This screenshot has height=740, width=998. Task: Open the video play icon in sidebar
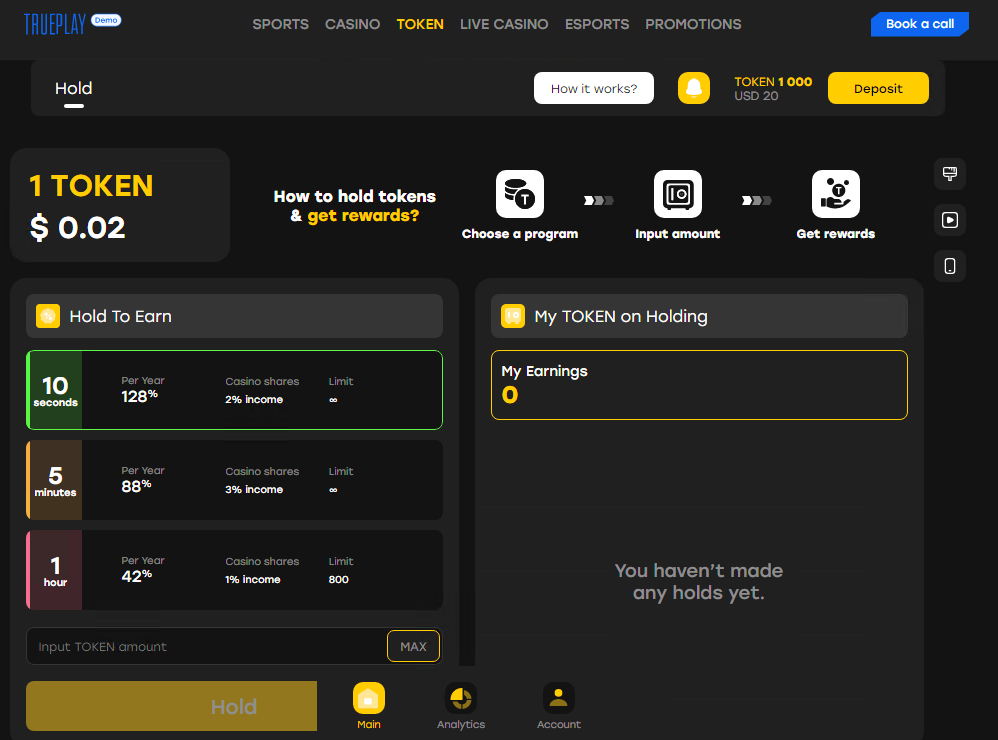(x=950, y=220)
